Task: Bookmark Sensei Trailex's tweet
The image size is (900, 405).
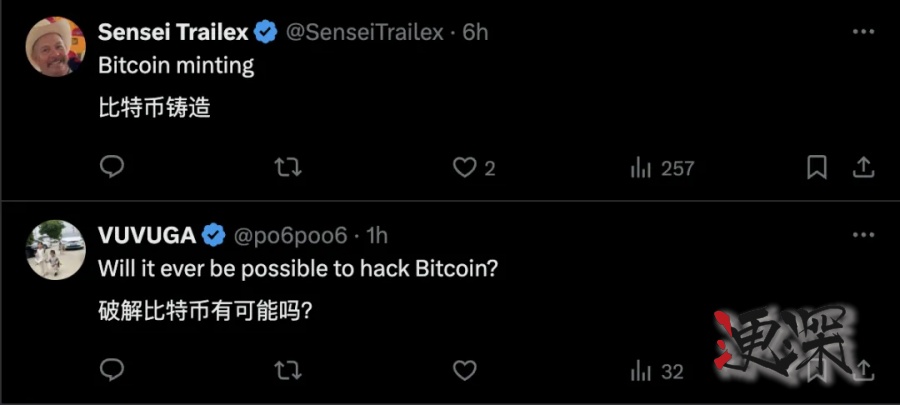Action: point(817,167)
